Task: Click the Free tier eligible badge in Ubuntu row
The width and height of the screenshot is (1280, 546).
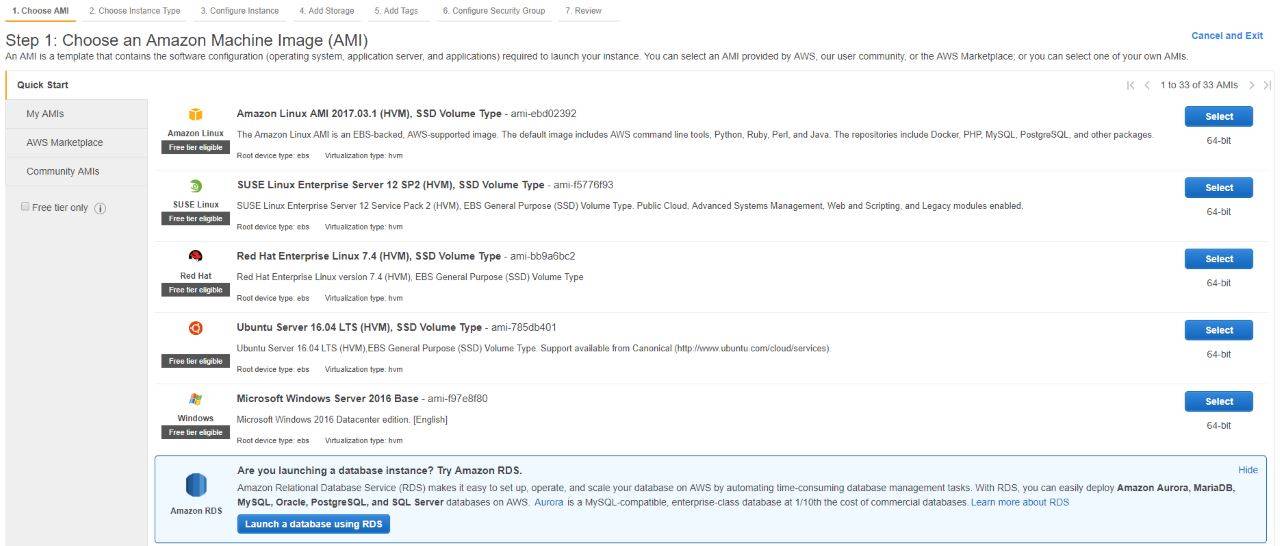Action: pos(196,361)
